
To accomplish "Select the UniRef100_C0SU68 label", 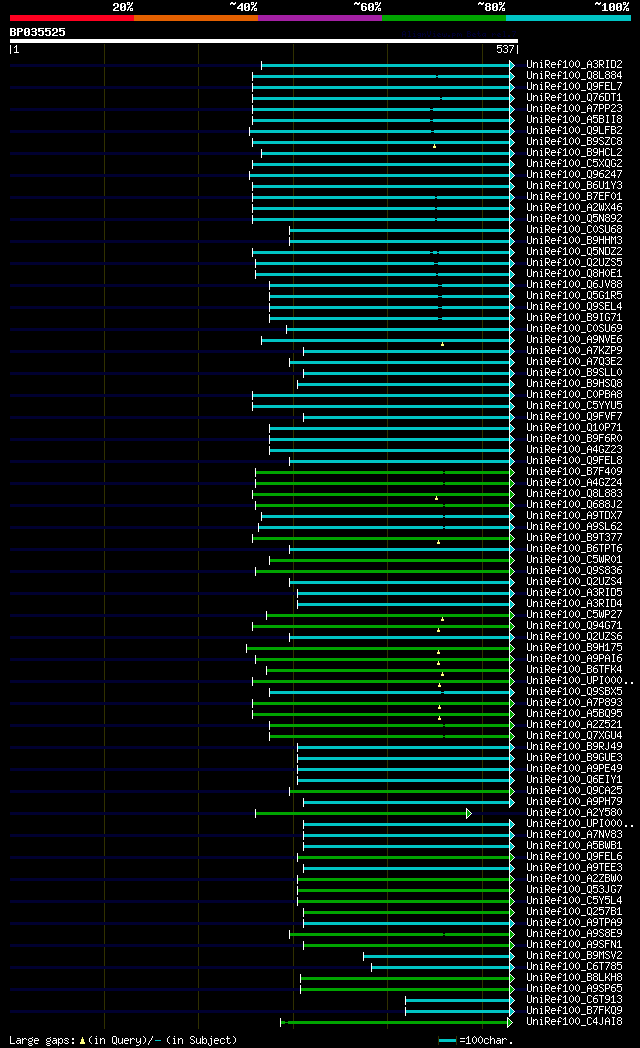I will click(574, 230).
